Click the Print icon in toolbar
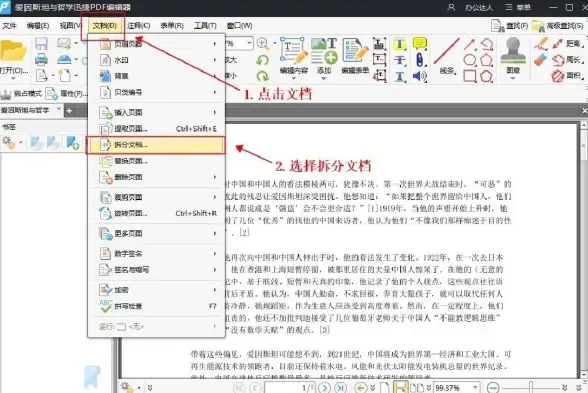The image size is (588, 393). [41, 60]
